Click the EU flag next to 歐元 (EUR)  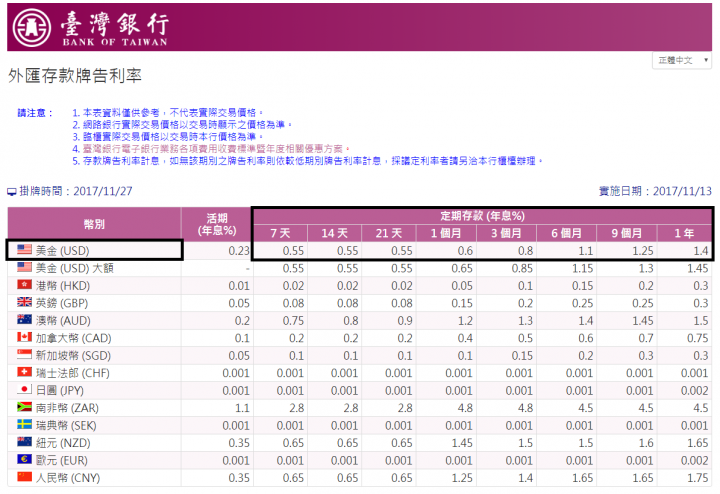(x=24, y=459)
